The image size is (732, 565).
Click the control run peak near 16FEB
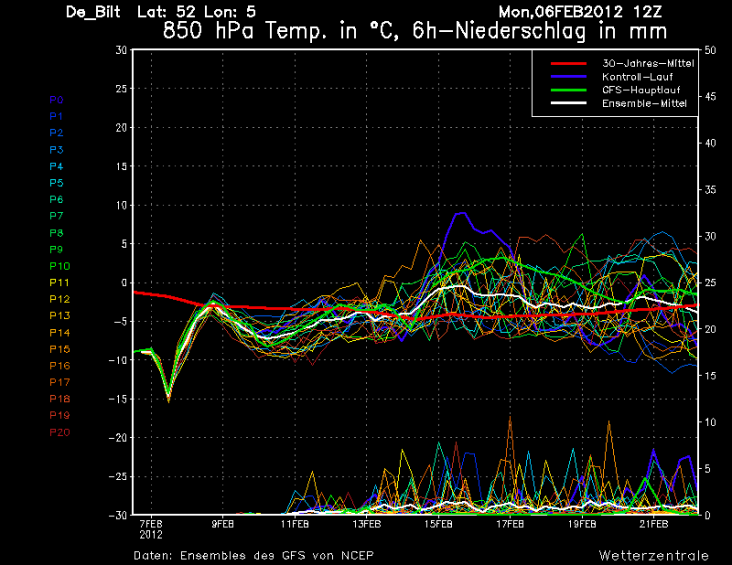click(x=461, y=213)
